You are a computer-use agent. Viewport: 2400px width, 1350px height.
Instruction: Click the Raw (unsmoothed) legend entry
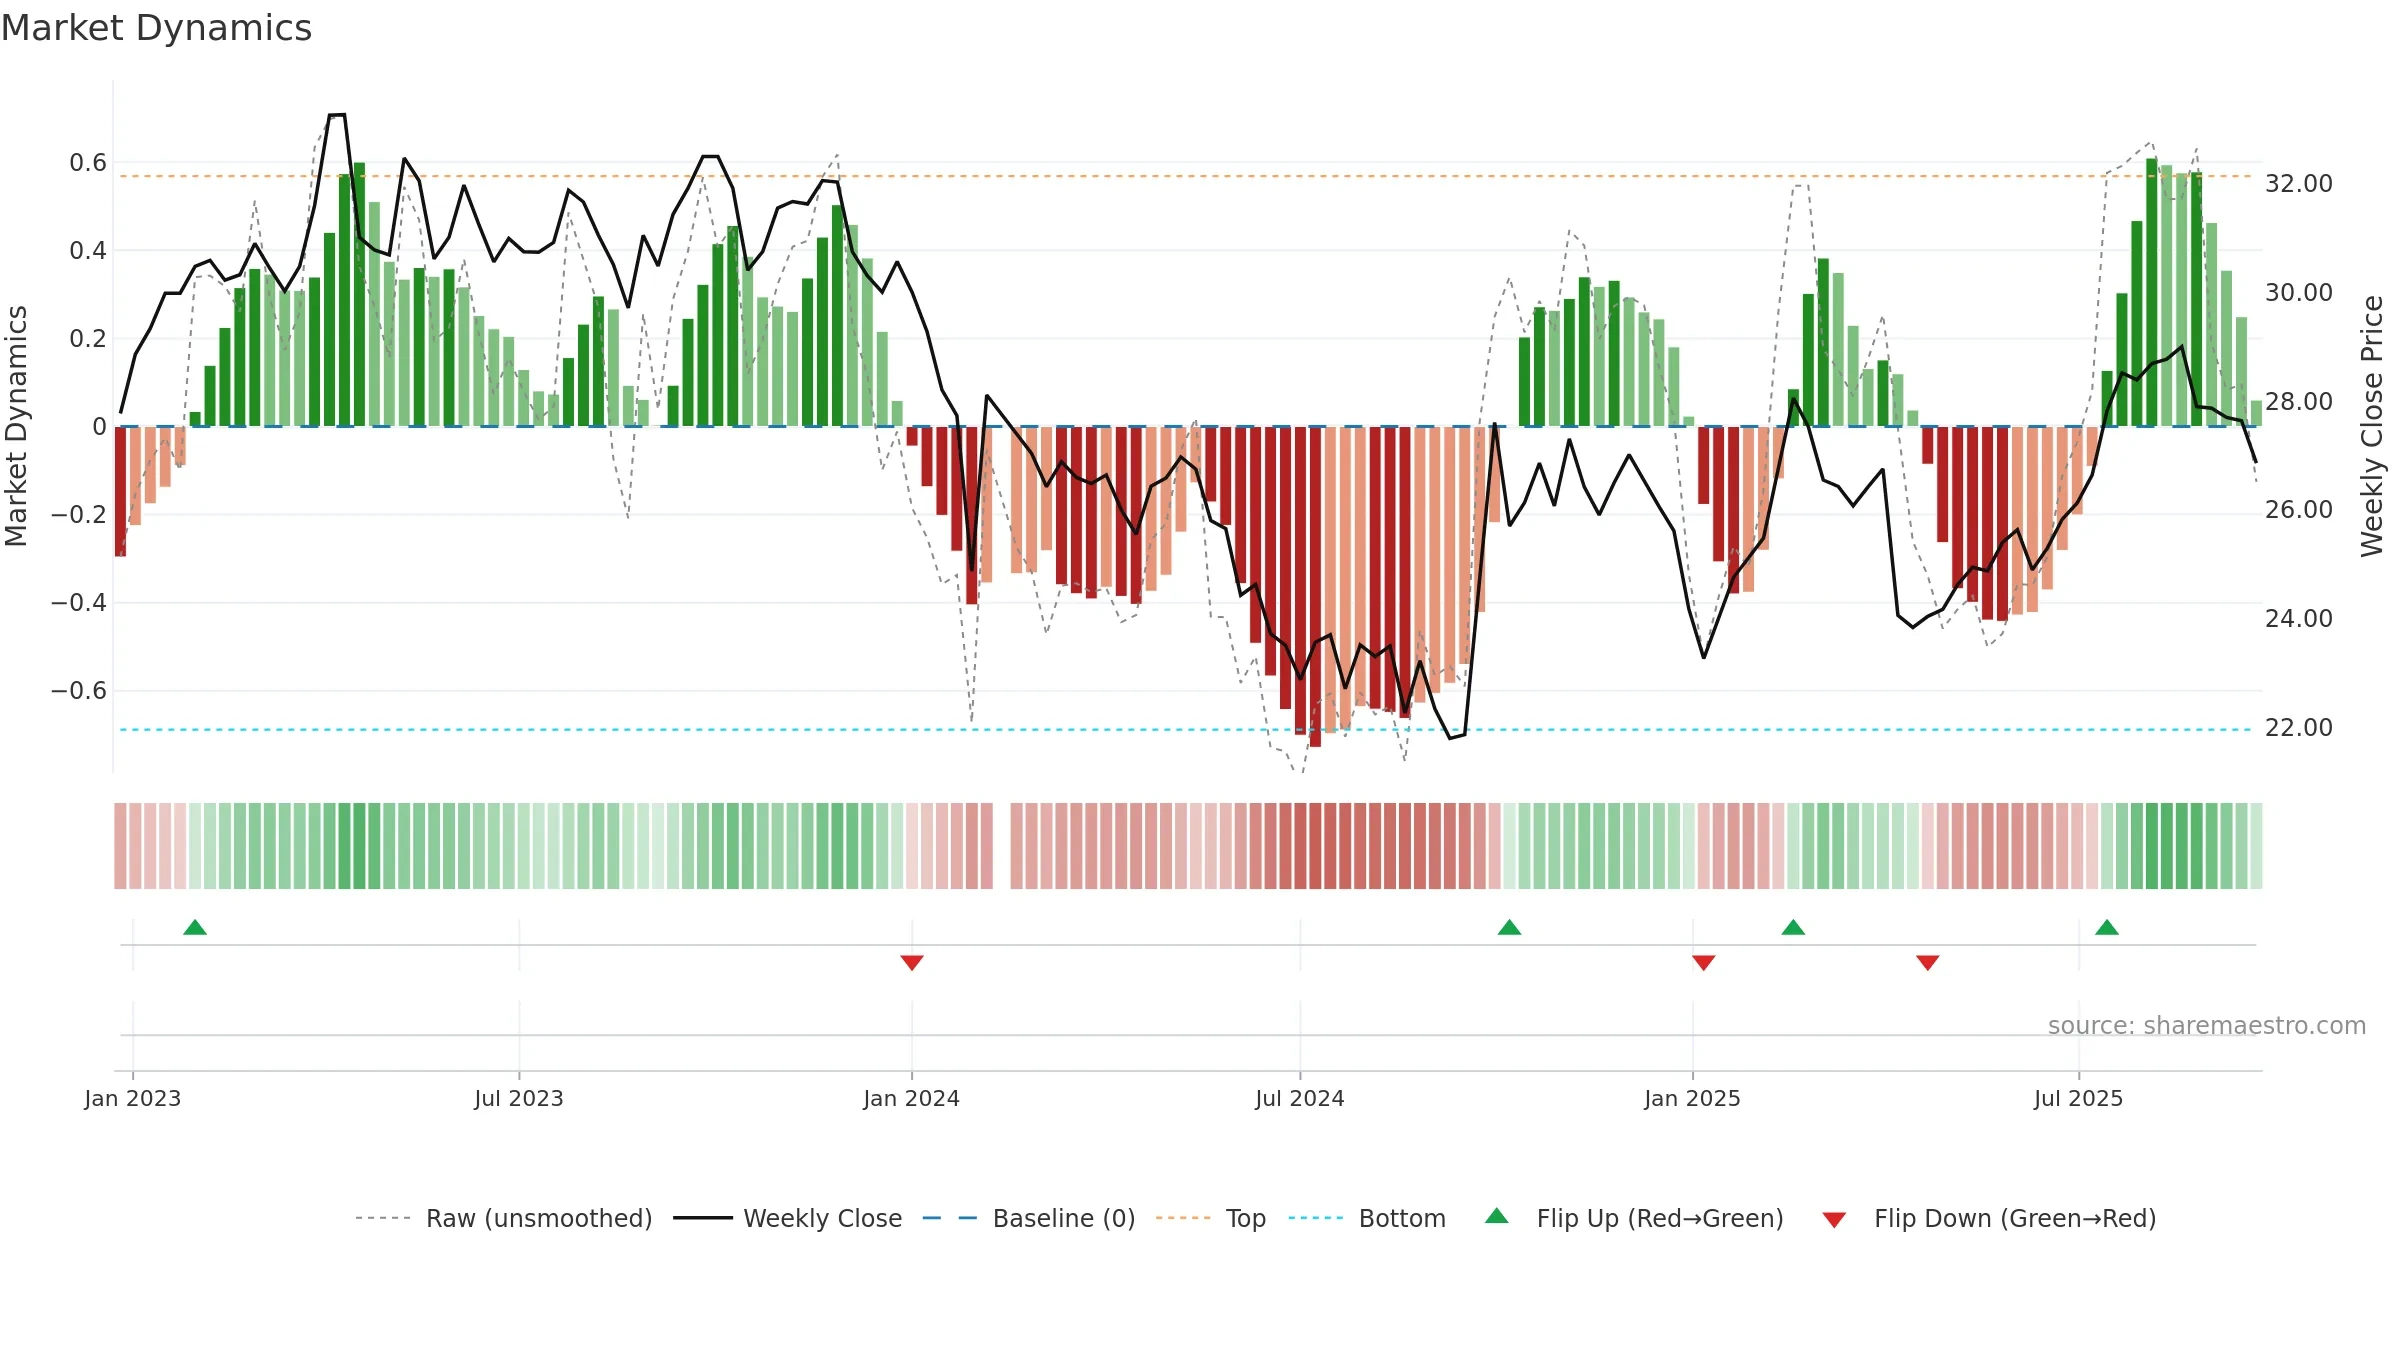pyautogui.click(x=503, y=1218)
